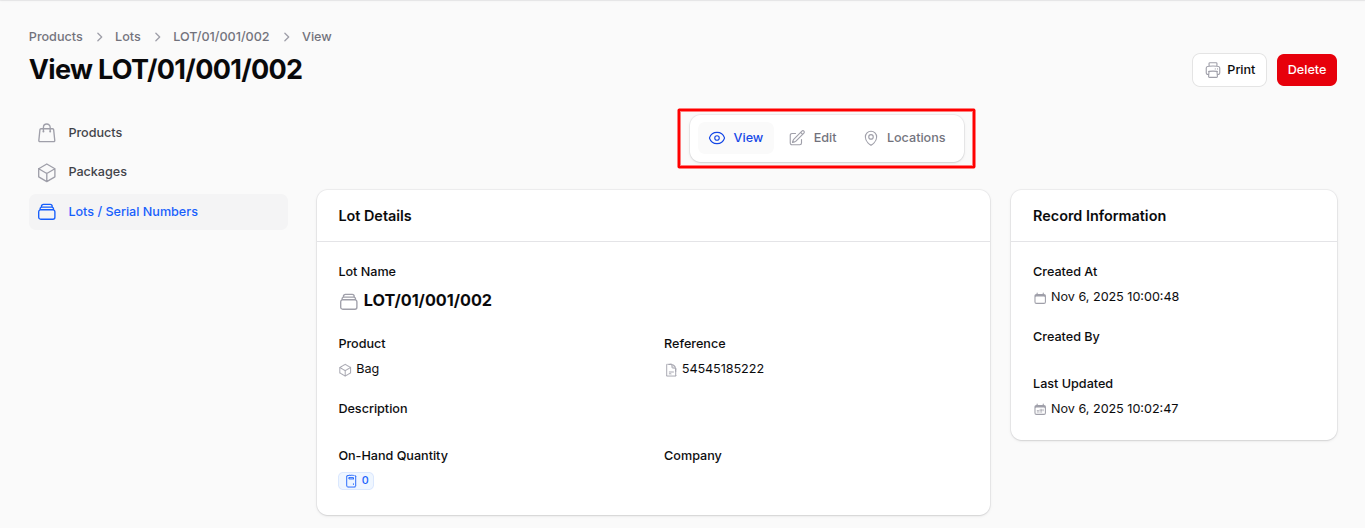Select Packages in the left sidebar

pos(97,172)
